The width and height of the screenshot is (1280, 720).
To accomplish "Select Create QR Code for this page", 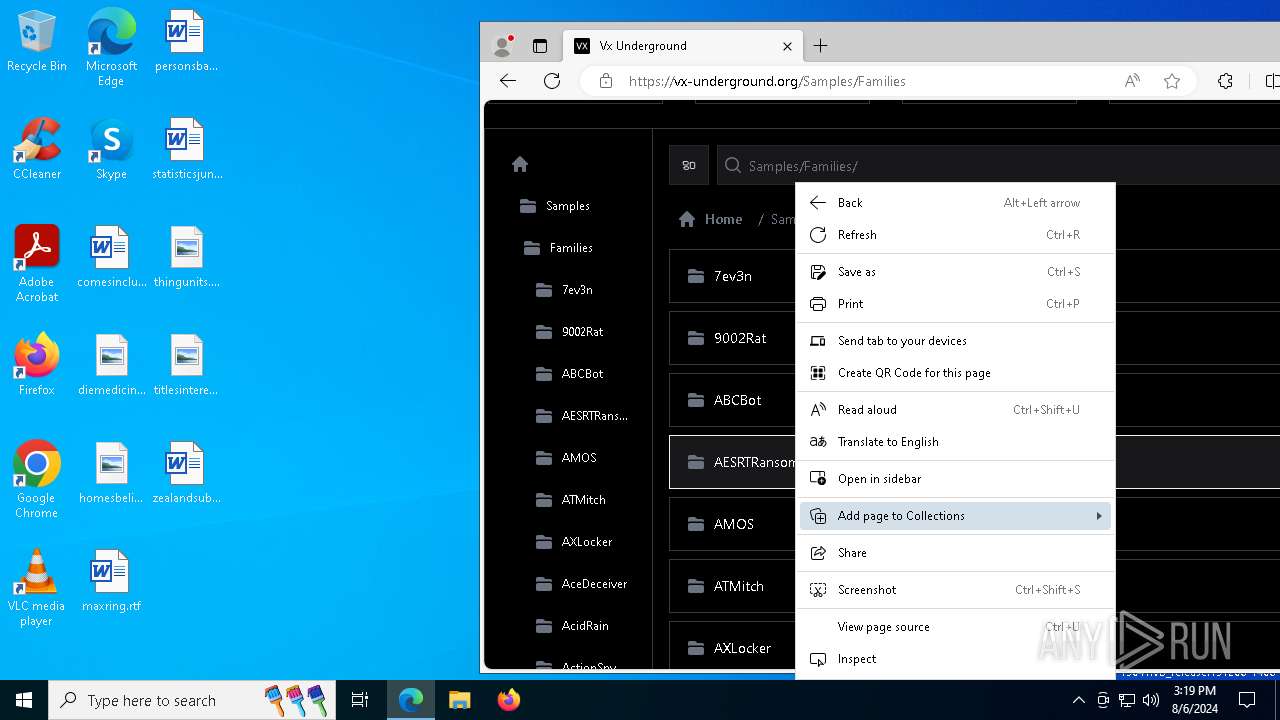I will [955, 373].
